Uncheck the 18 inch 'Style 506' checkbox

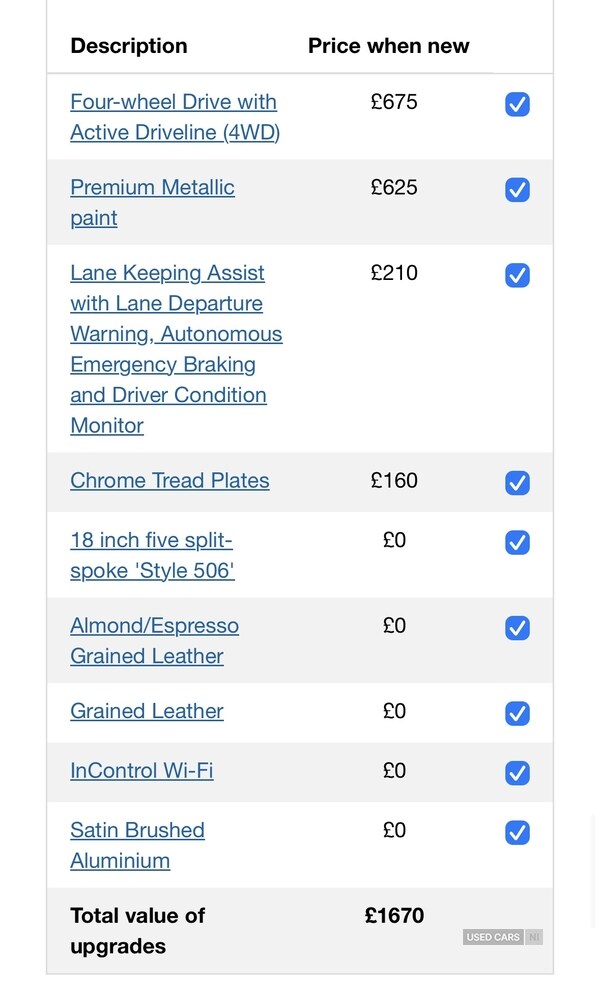517,542
